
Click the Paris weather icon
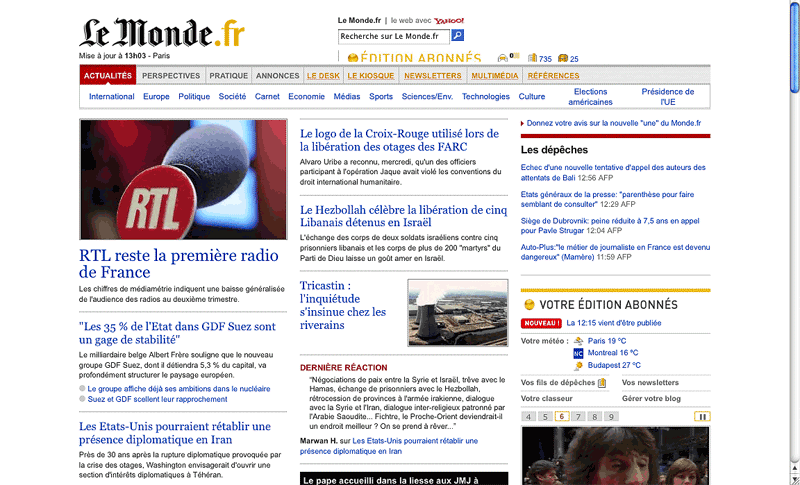click(x=578, y=341)
